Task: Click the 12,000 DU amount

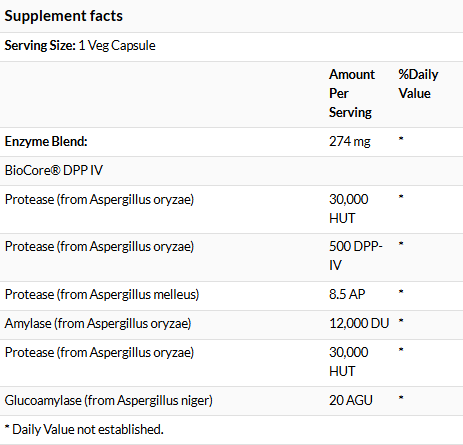Action: (x=359, y=323)
